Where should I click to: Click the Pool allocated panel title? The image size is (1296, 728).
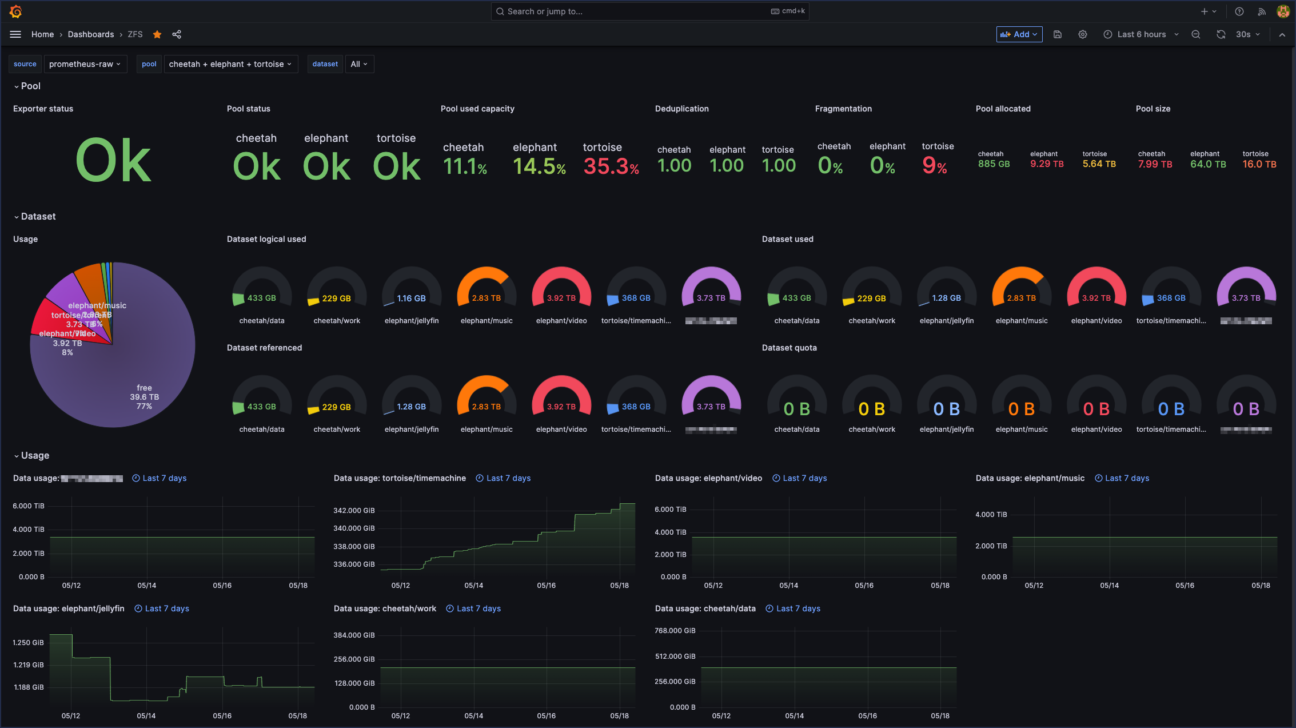coord(1003,109)
